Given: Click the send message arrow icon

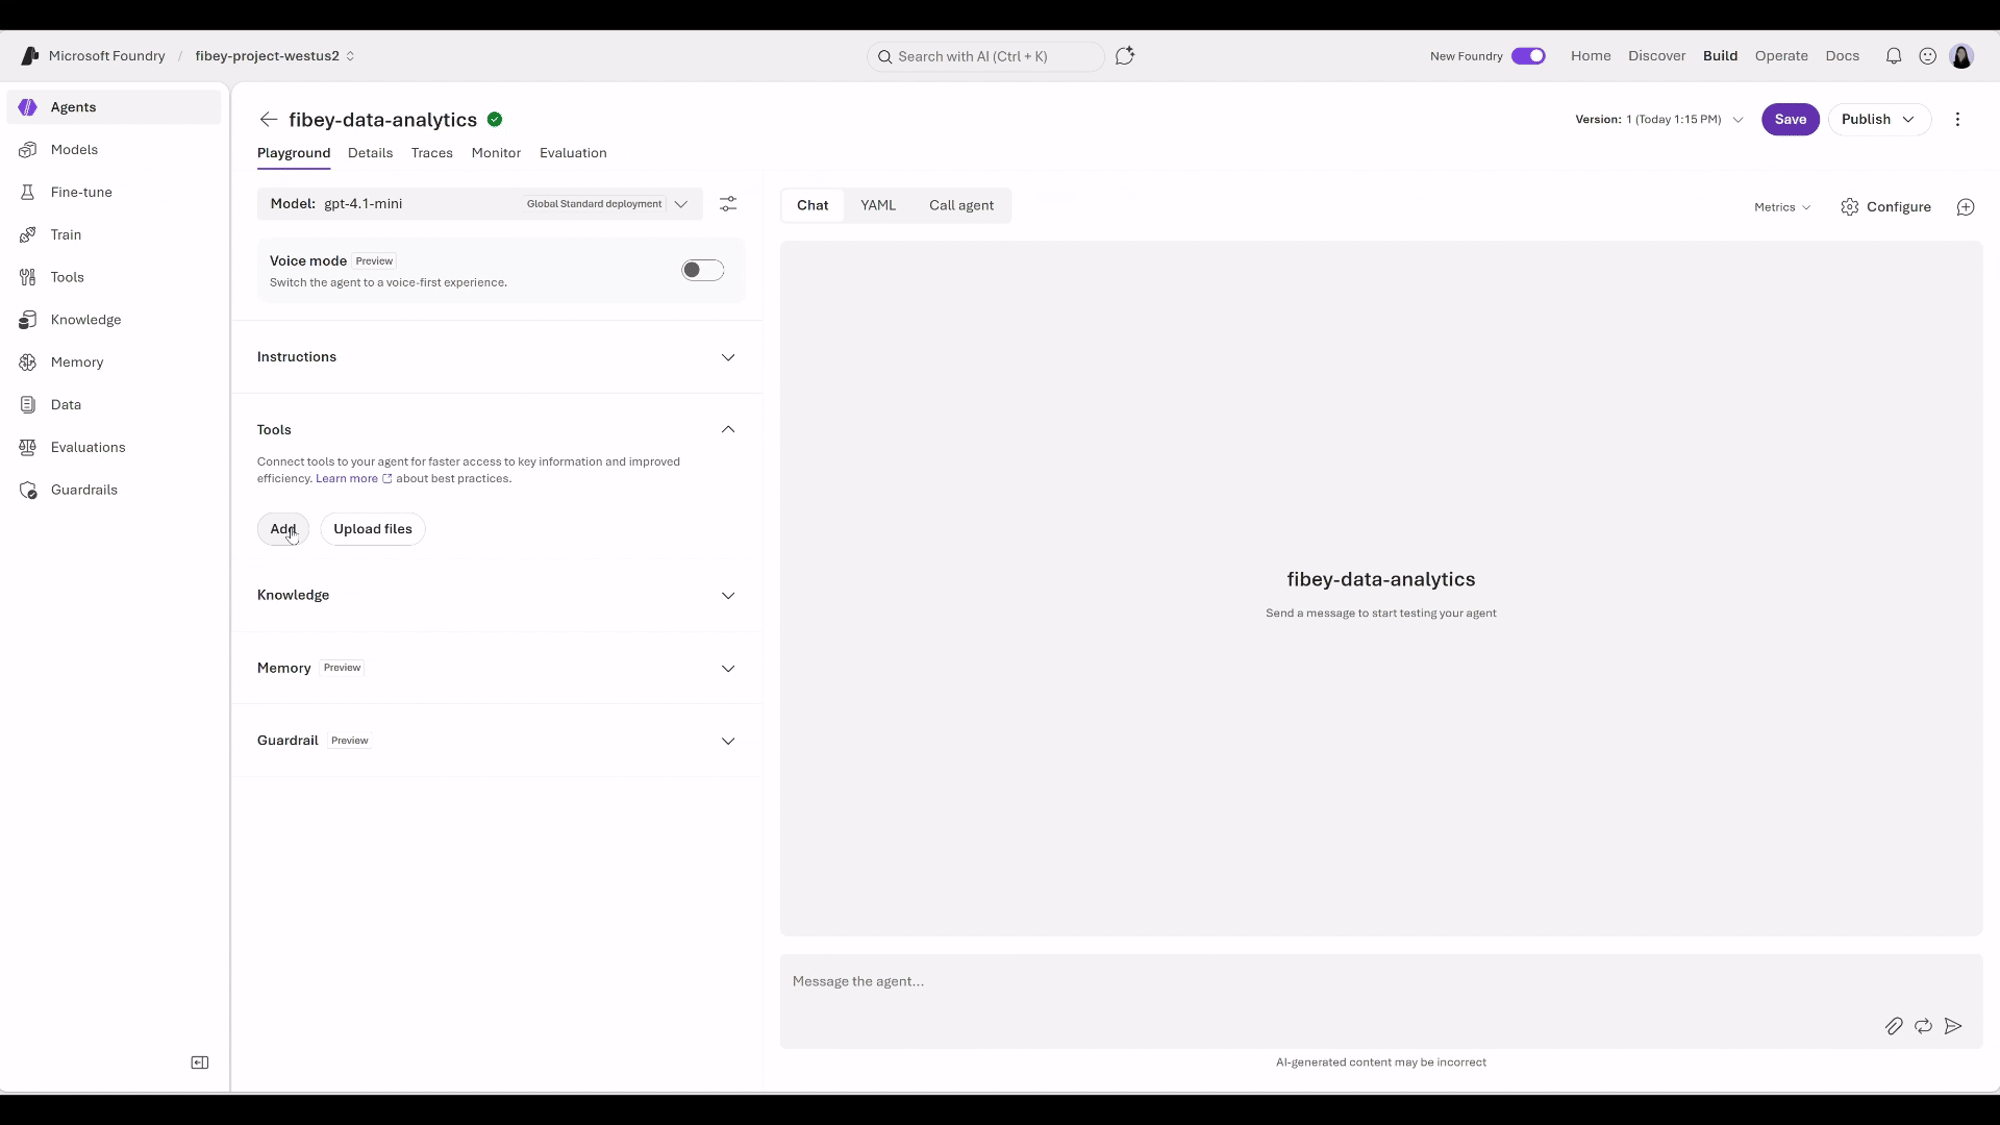Looking at the screenshot, I should point(1953,1026).
